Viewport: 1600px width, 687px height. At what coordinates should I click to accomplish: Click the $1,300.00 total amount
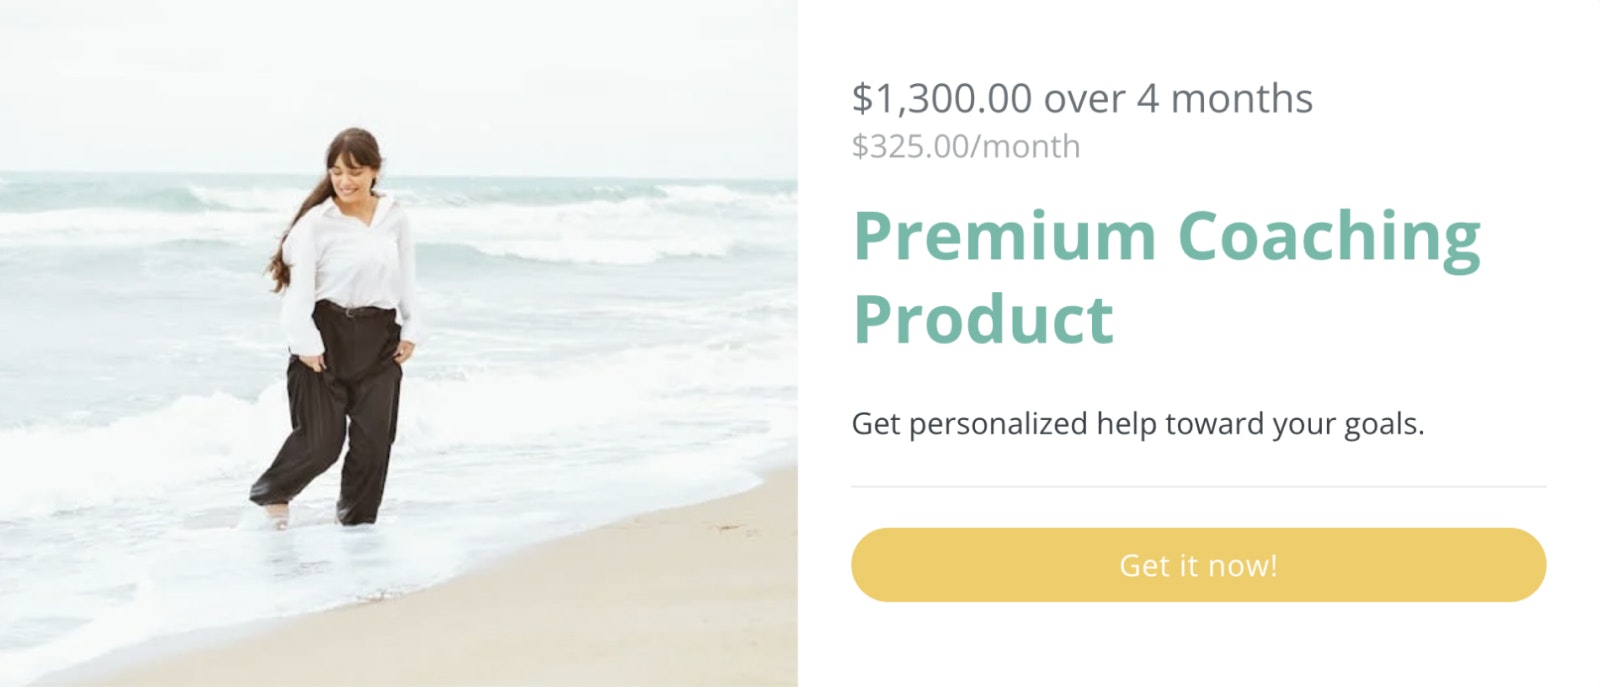pos(941,99)
